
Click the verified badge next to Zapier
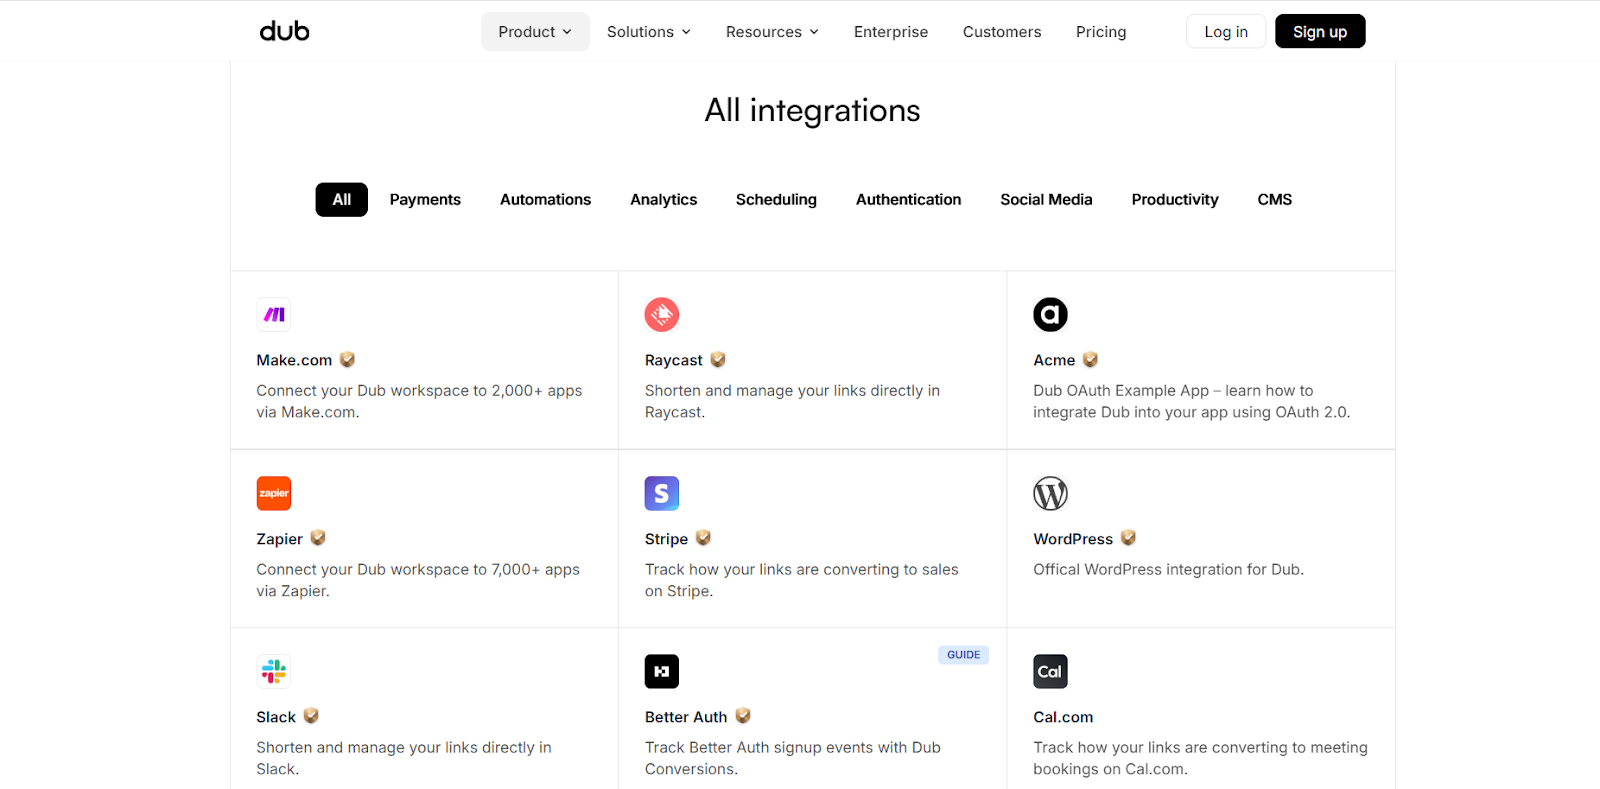pyautogui.click(x=318, y=538)
